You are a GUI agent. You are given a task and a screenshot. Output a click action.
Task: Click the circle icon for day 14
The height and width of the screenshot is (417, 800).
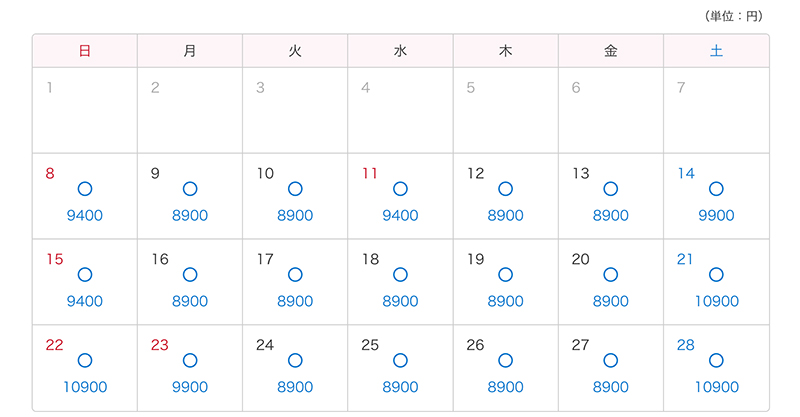[x=716, y=188]
